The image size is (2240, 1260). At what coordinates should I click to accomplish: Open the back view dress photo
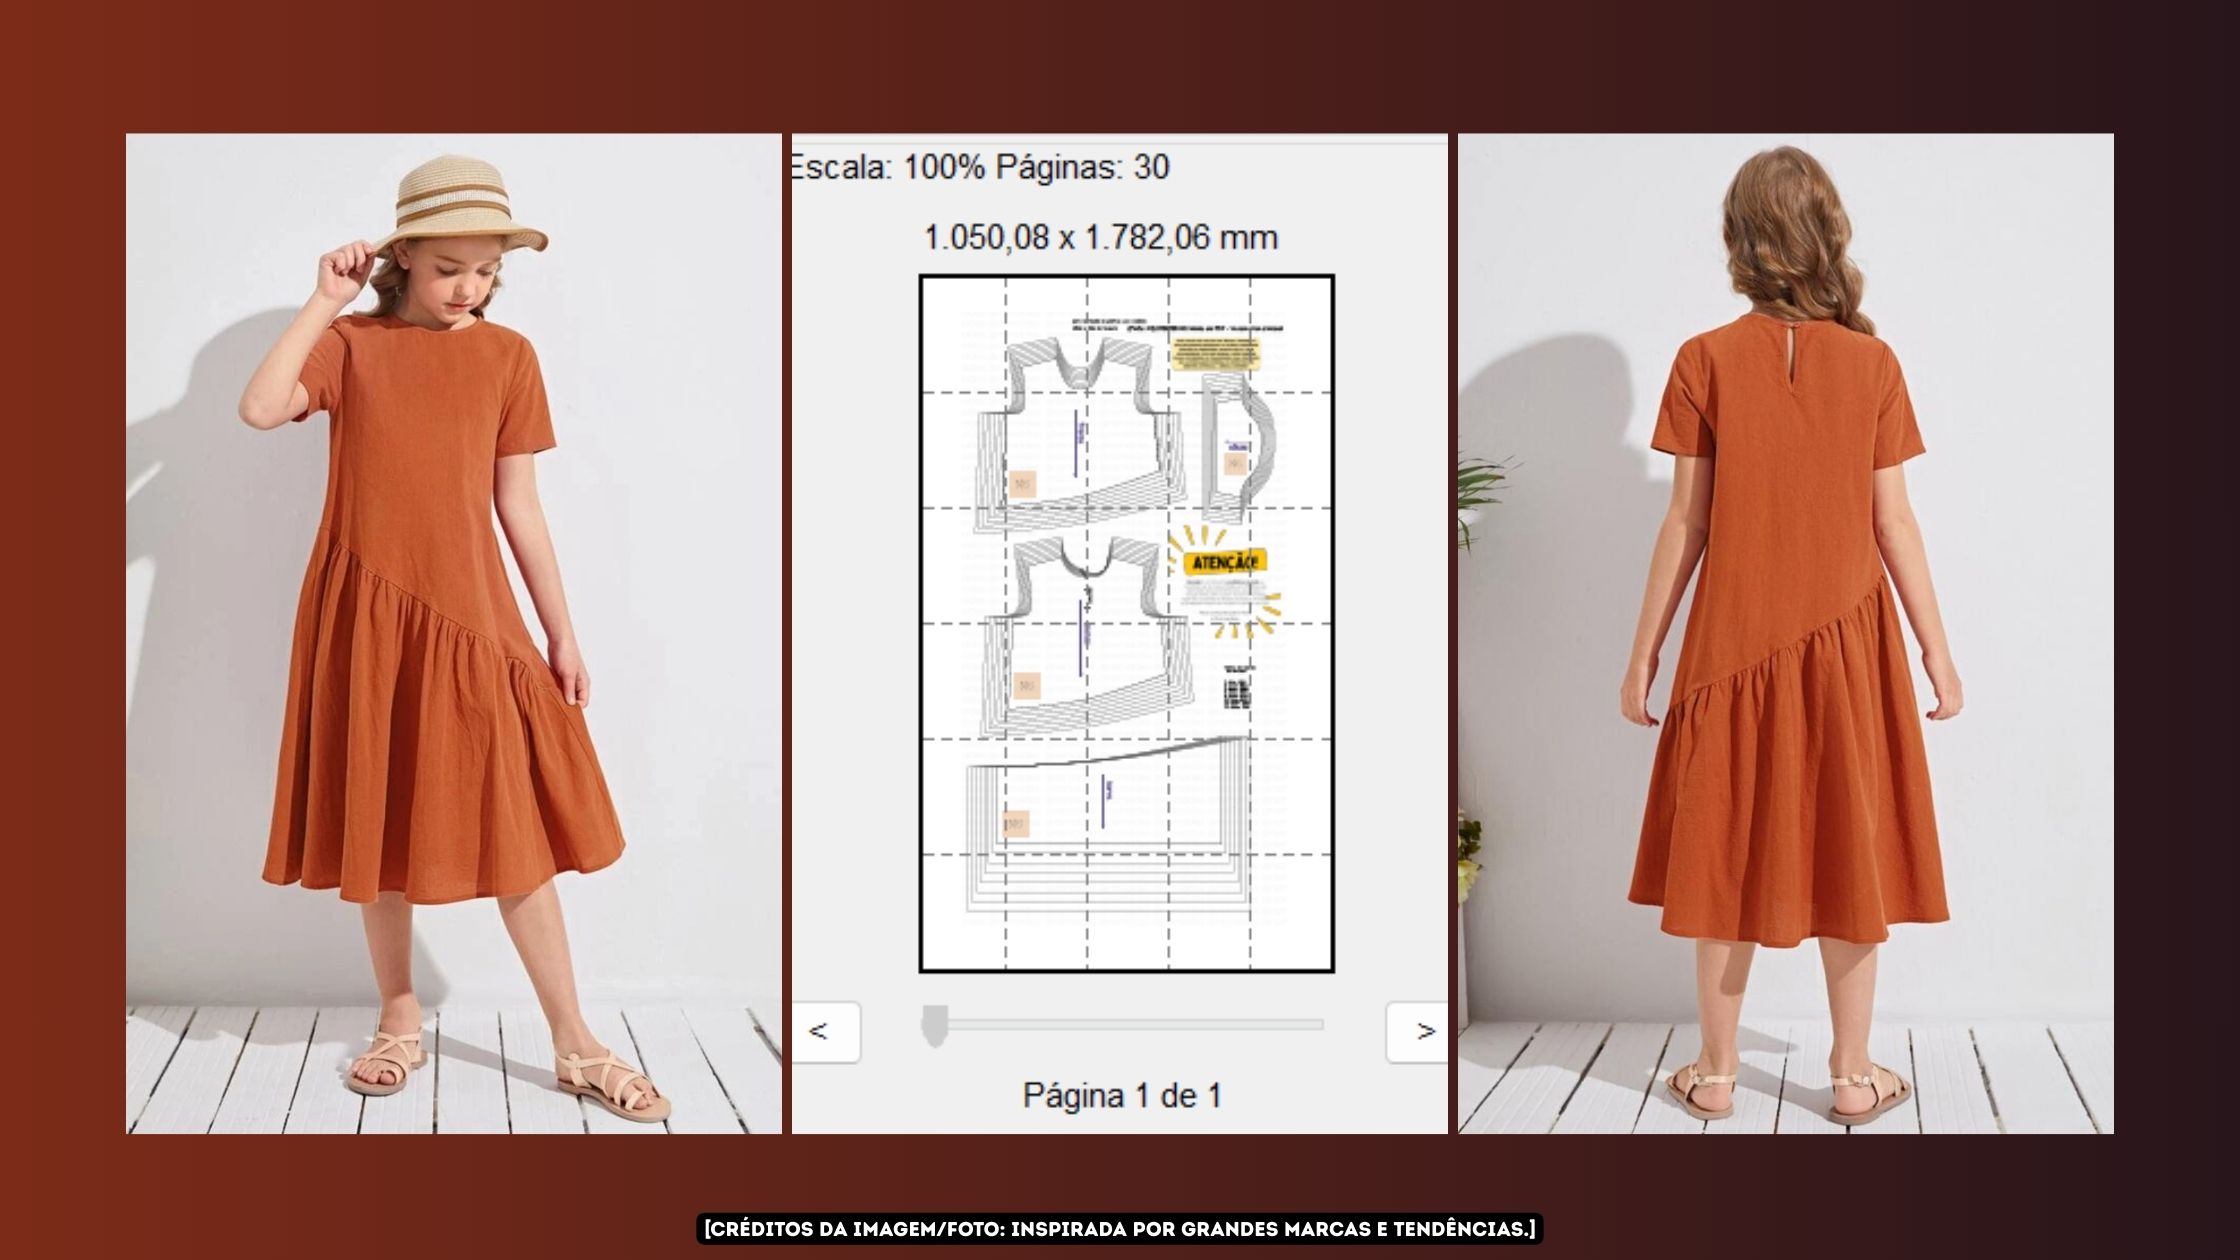(1785, 633)
